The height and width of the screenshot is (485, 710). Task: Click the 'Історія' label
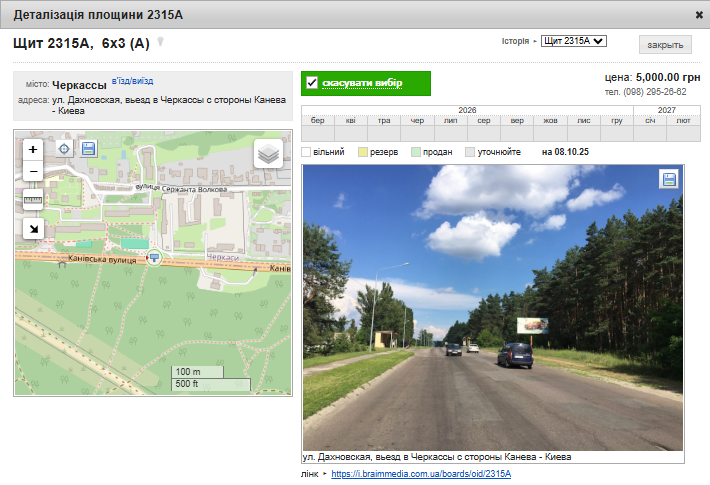coord(515,41)
